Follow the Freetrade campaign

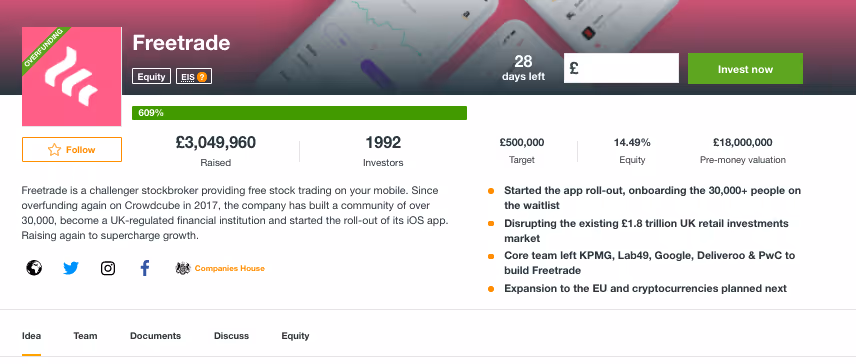tap(72, 150)
